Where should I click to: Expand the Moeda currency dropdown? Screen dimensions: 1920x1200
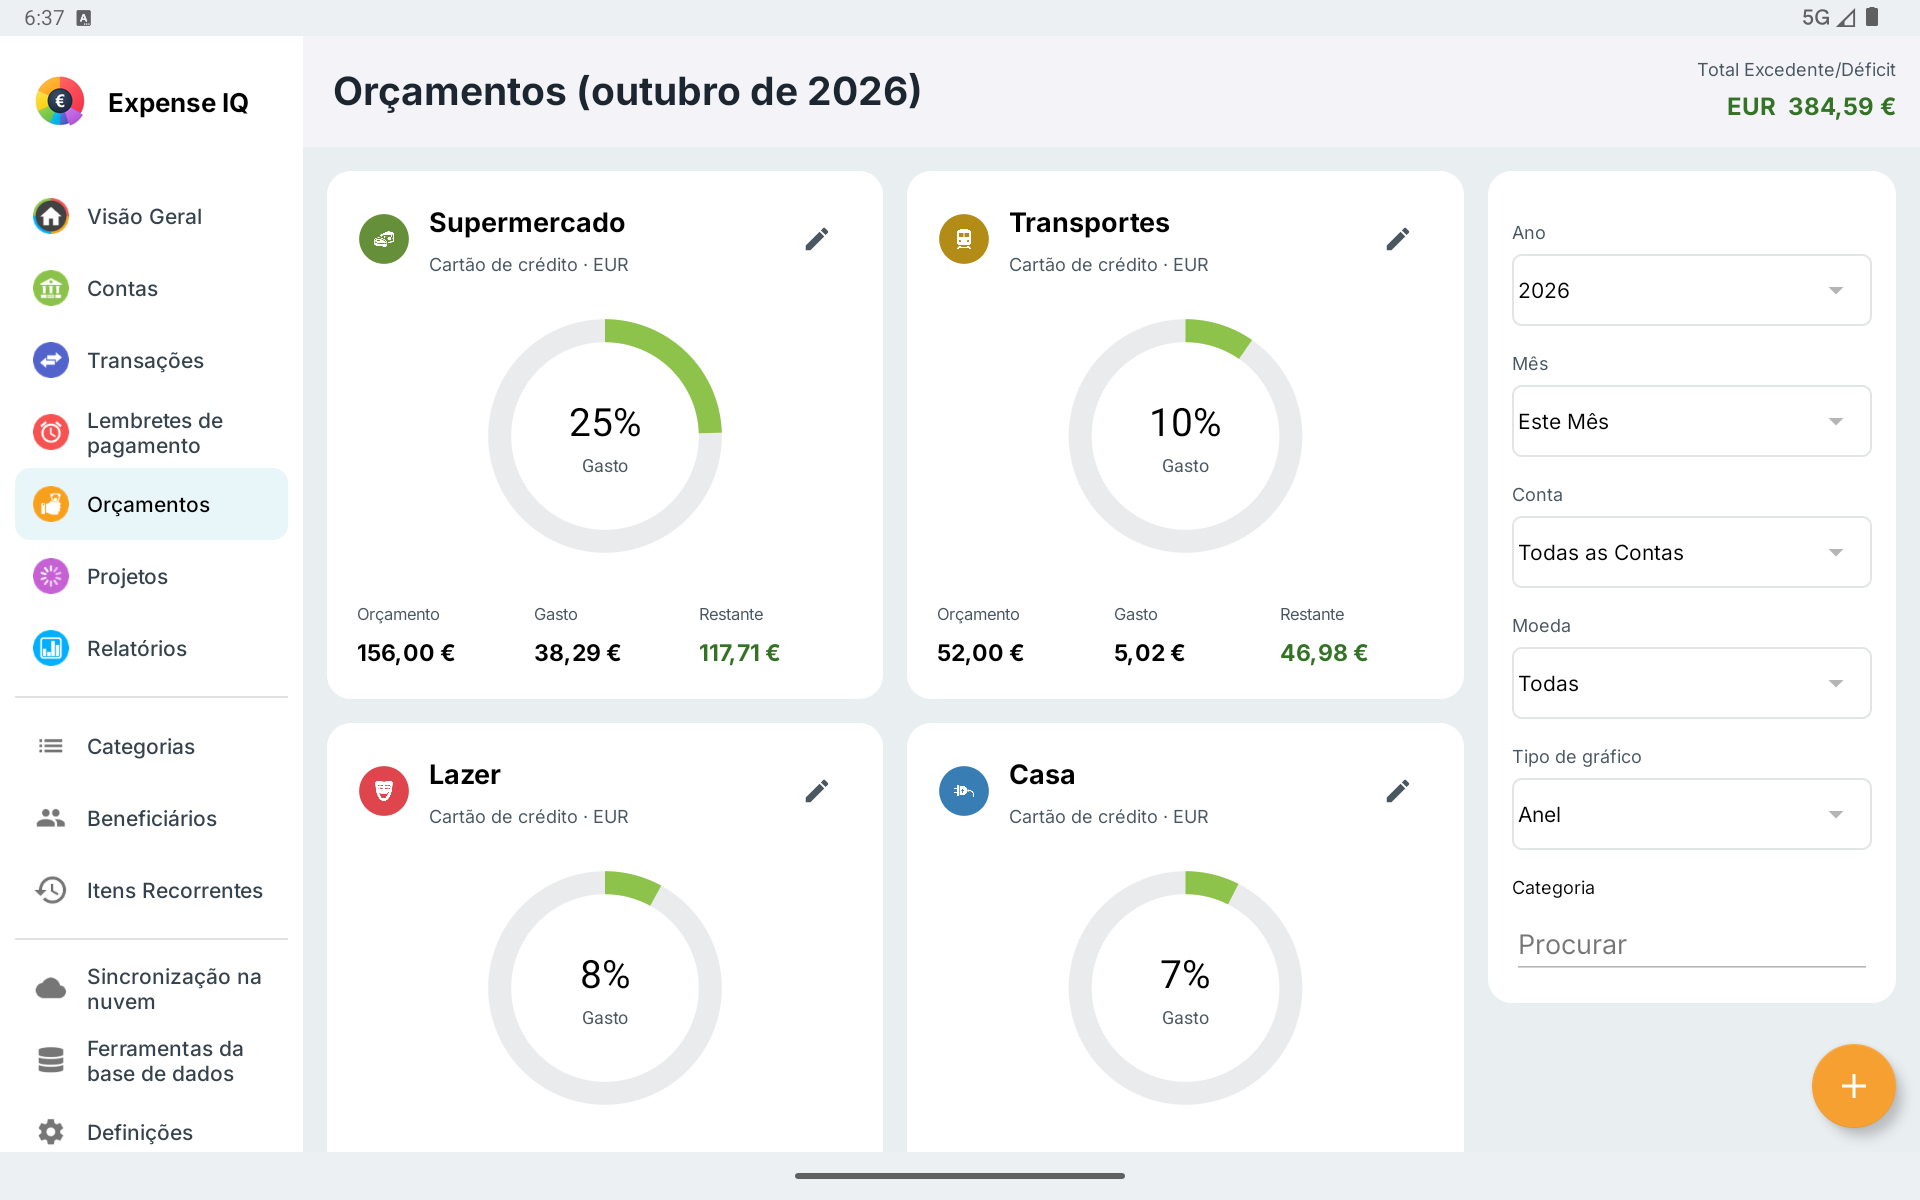coord(1691,683)
